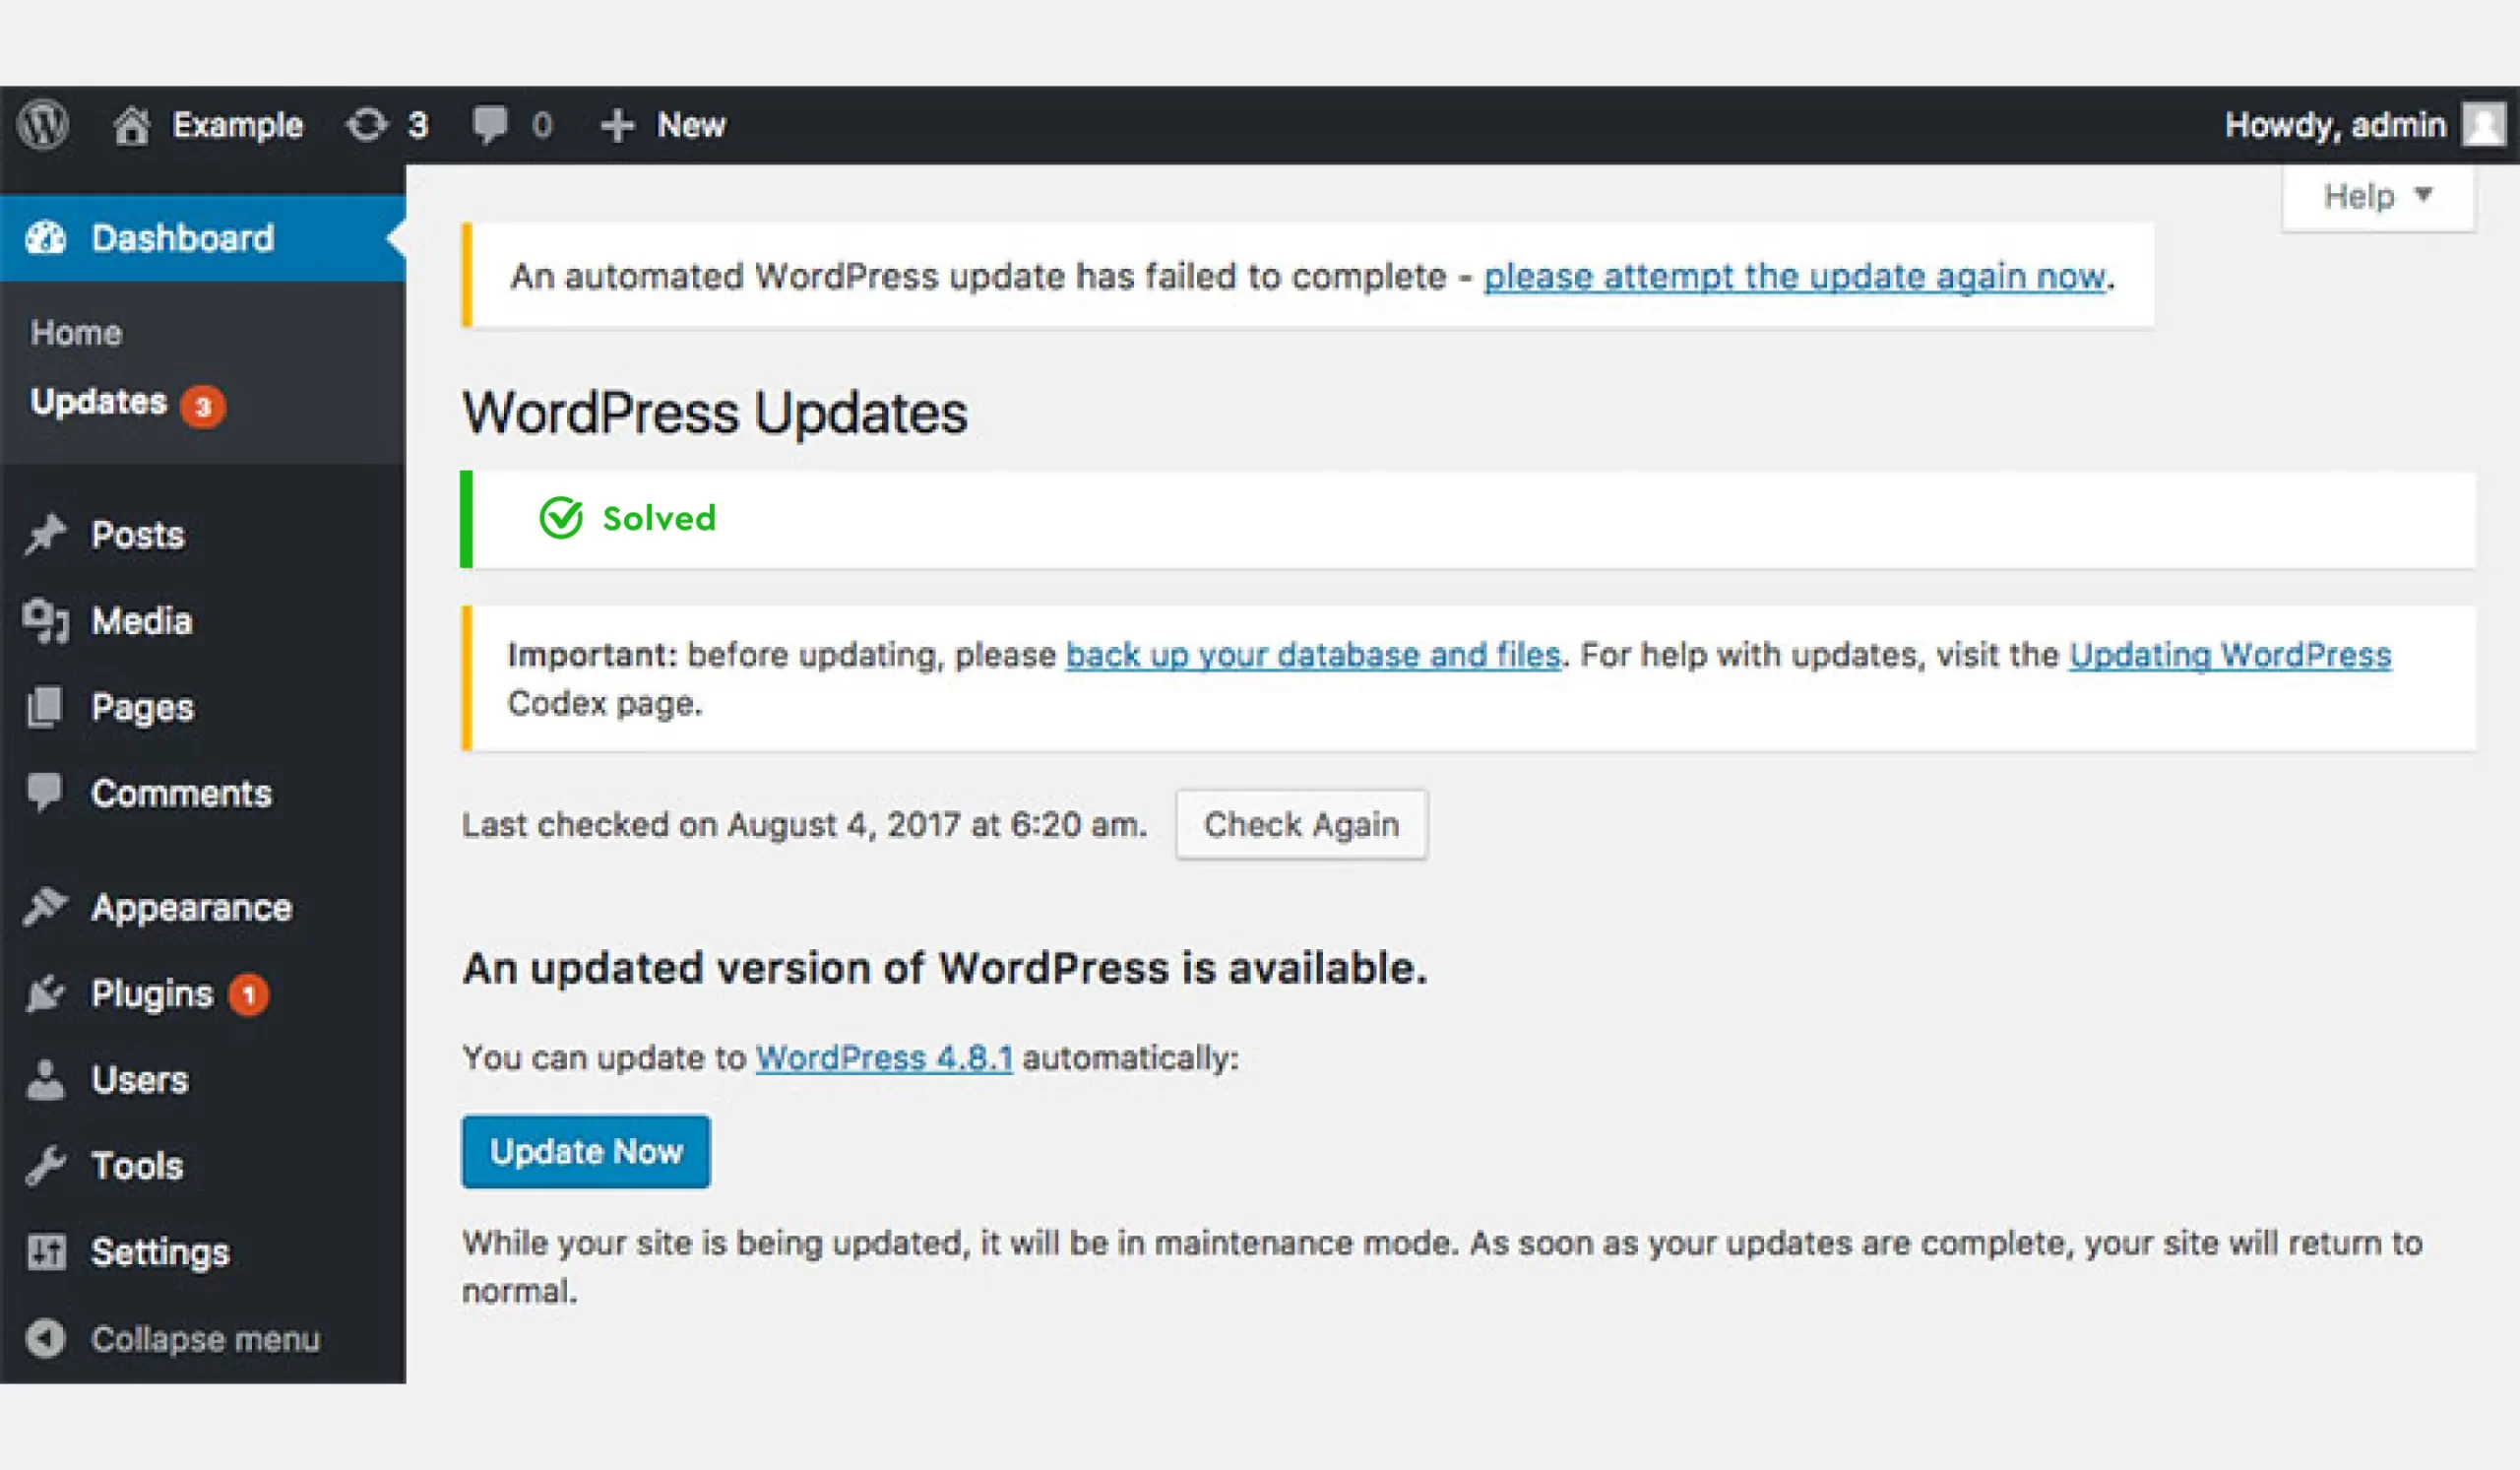Select the Posts pushpin icon
The width and height of the screenshot is (2520, 1470).
[x=44, y=533]
